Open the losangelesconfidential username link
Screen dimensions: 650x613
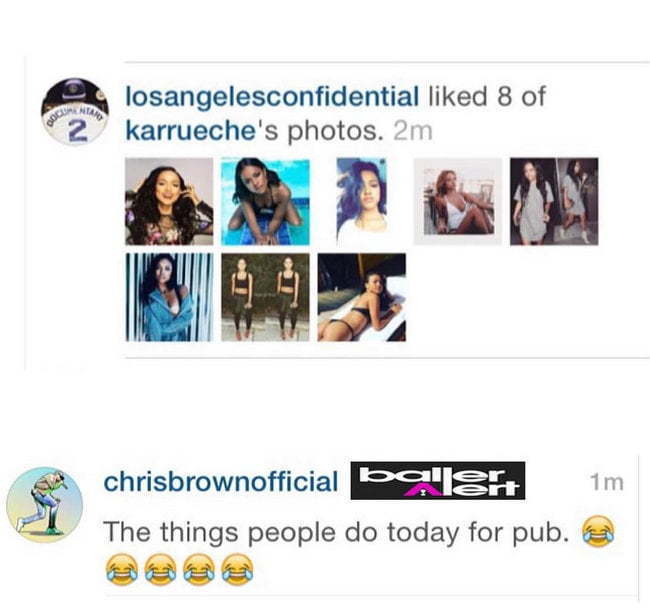(272, 96)
